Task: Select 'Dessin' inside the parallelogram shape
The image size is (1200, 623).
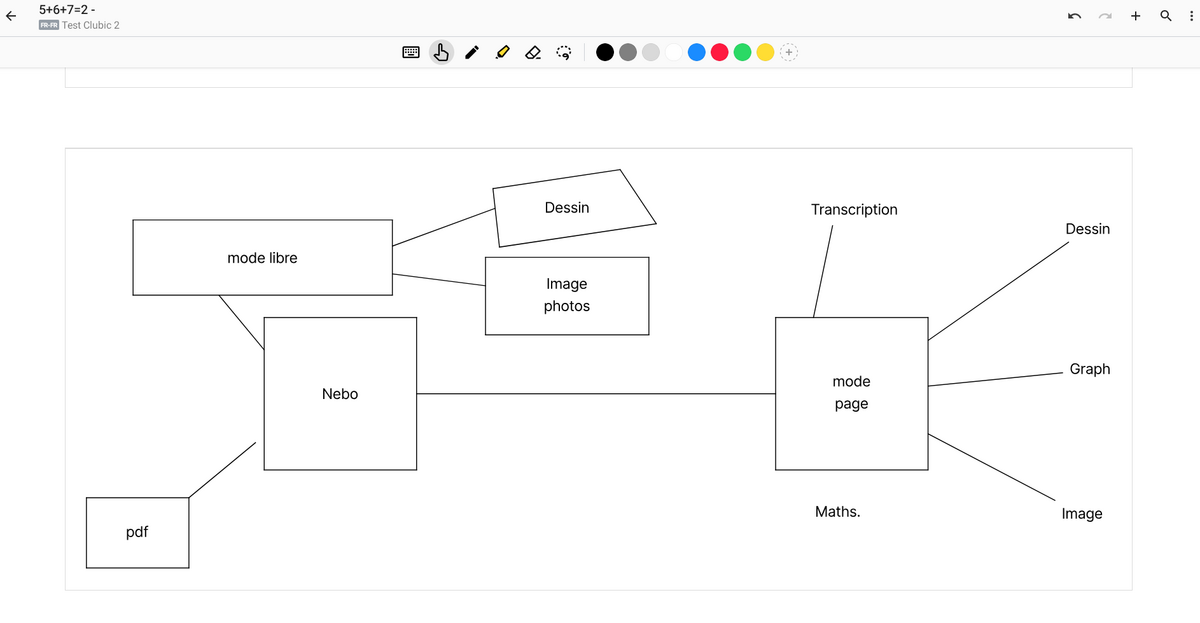Action: coord(567,208)
